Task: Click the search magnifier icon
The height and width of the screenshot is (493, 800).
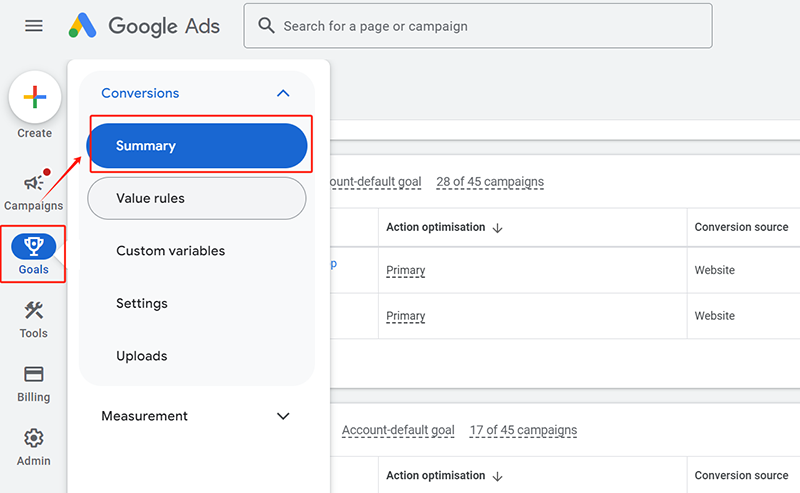Action: pos(266,26)
